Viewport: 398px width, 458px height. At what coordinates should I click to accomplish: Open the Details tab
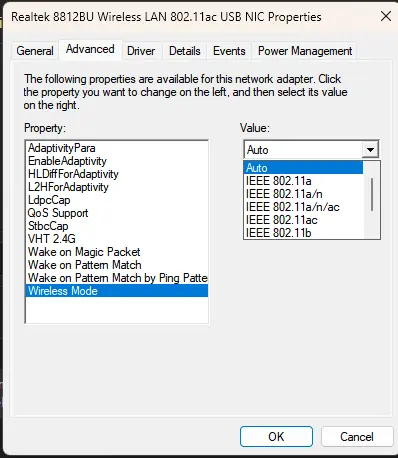pos(185,51)
